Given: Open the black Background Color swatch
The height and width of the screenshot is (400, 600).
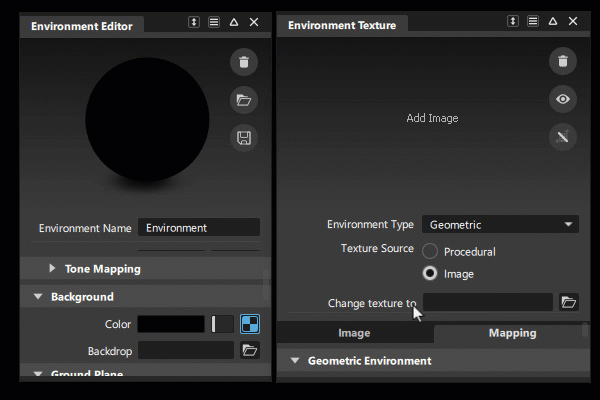Looking at the screenshot, I should [171, 324].
